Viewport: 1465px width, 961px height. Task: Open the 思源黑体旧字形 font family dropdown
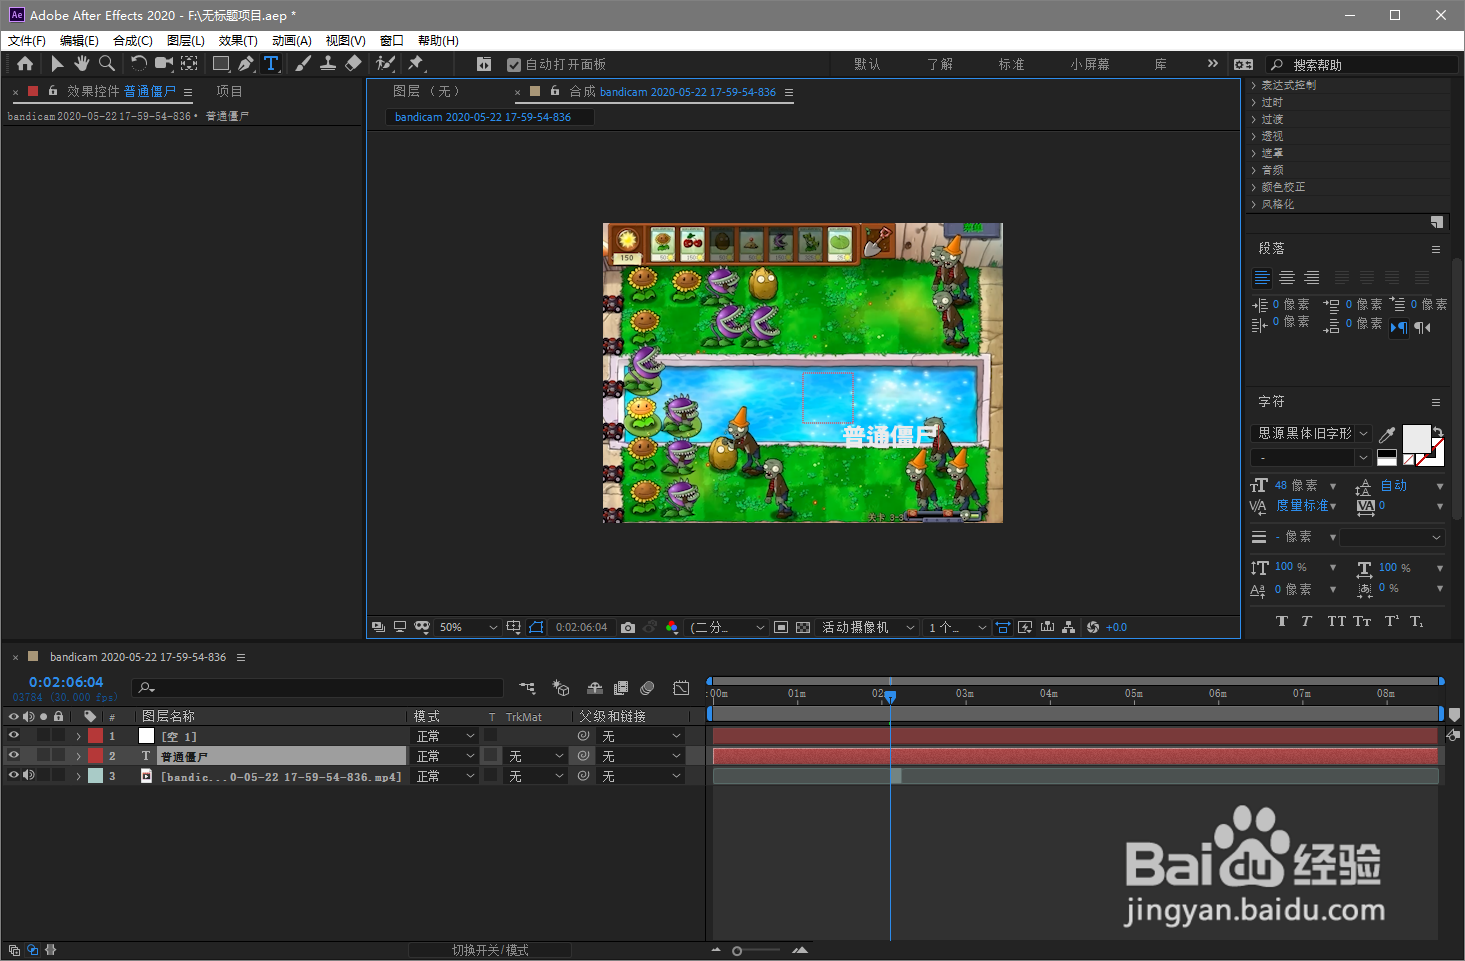1311,434
